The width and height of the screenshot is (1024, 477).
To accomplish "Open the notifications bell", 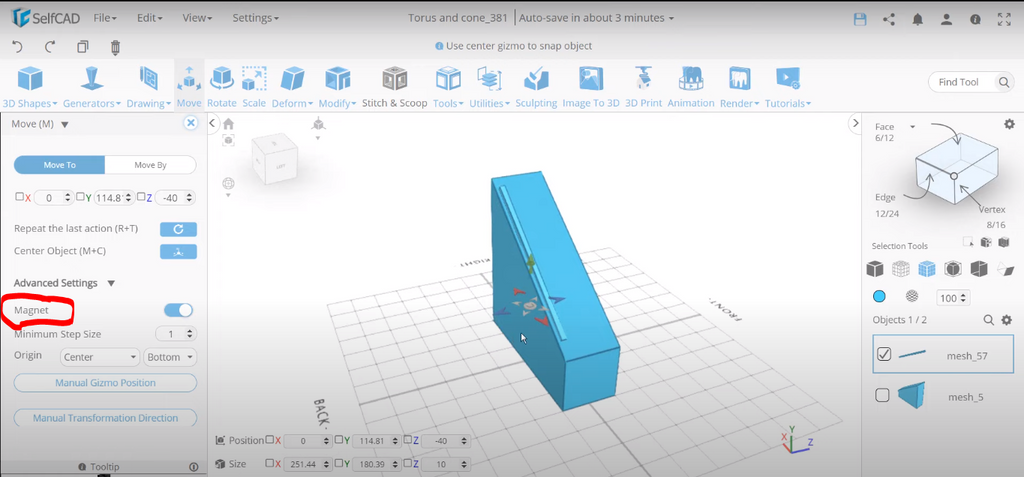I will pyautogui.click(x=918, y=19).
